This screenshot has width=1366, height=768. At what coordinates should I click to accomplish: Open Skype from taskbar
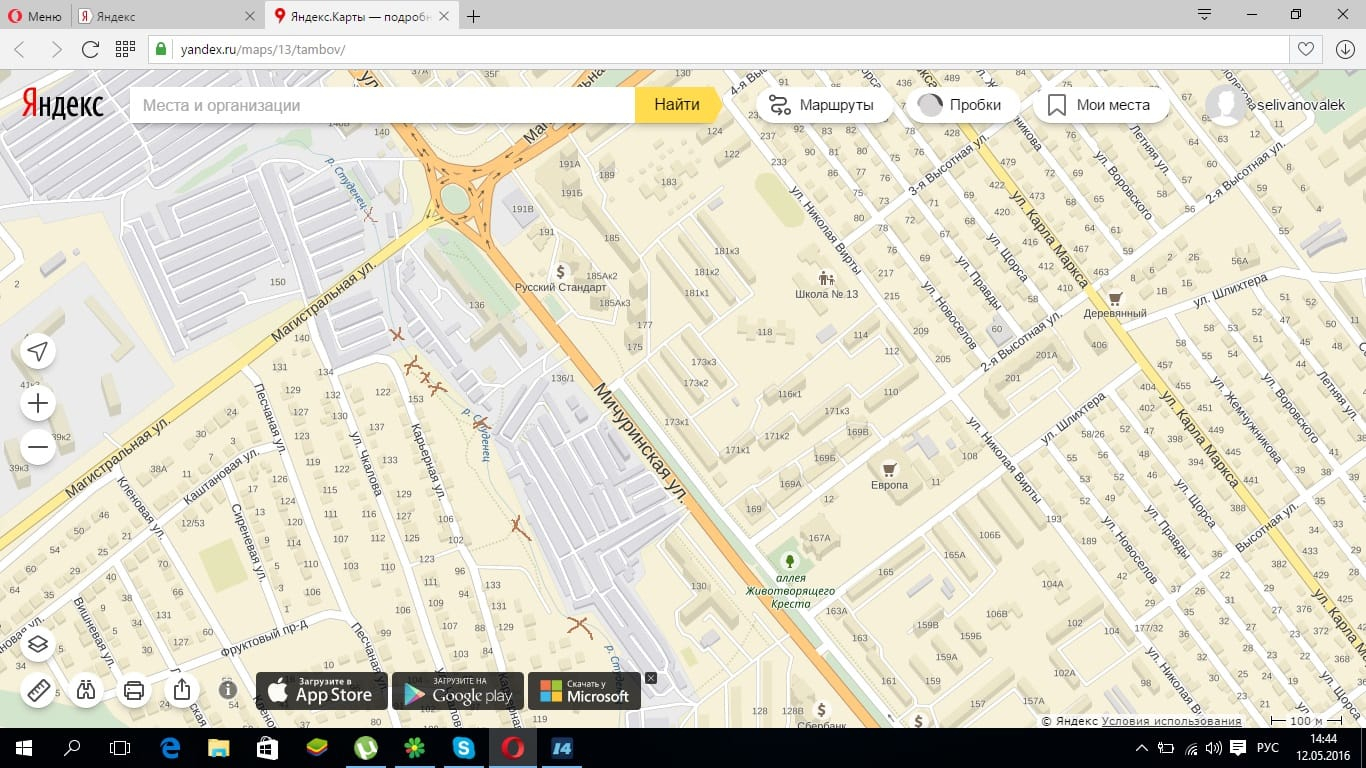click(464, 747)
